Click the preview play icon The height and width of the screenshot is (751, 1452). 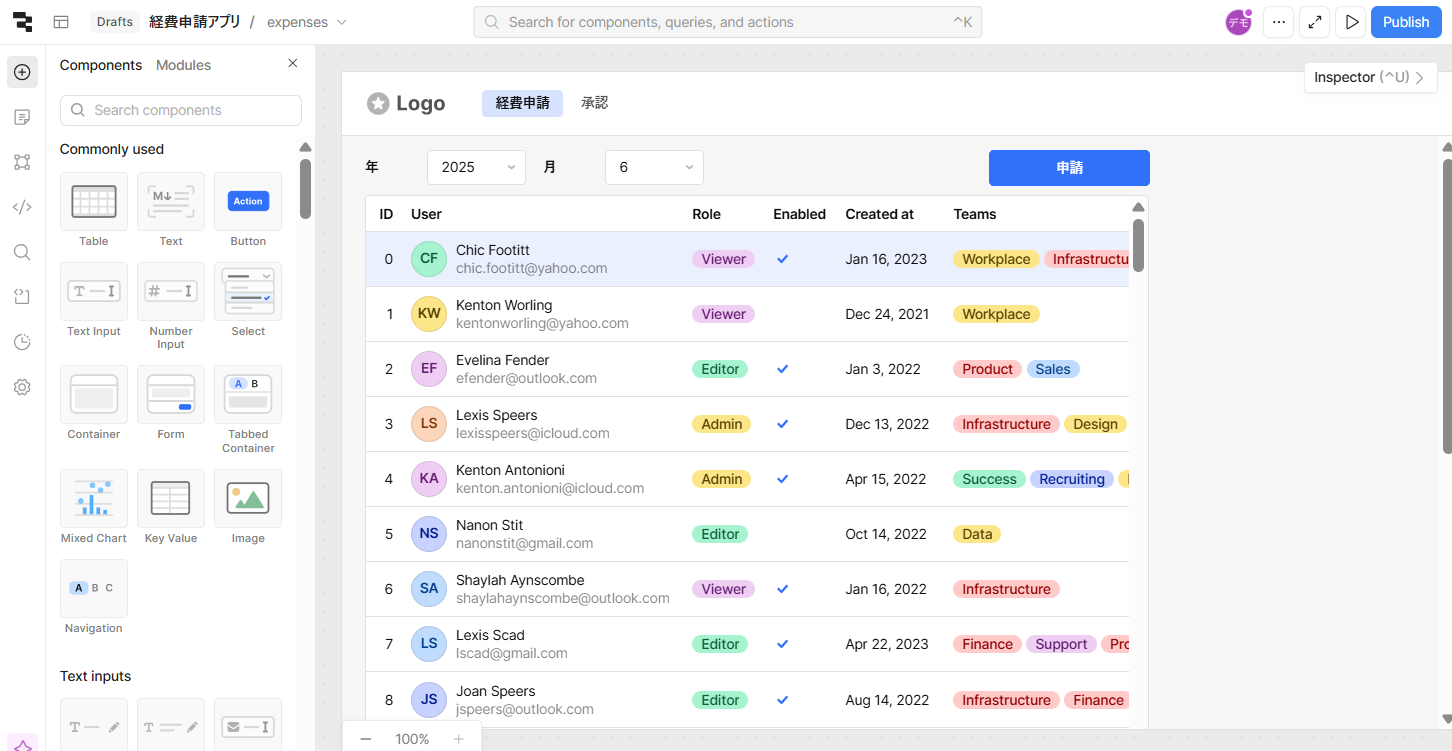[1352, 22]
